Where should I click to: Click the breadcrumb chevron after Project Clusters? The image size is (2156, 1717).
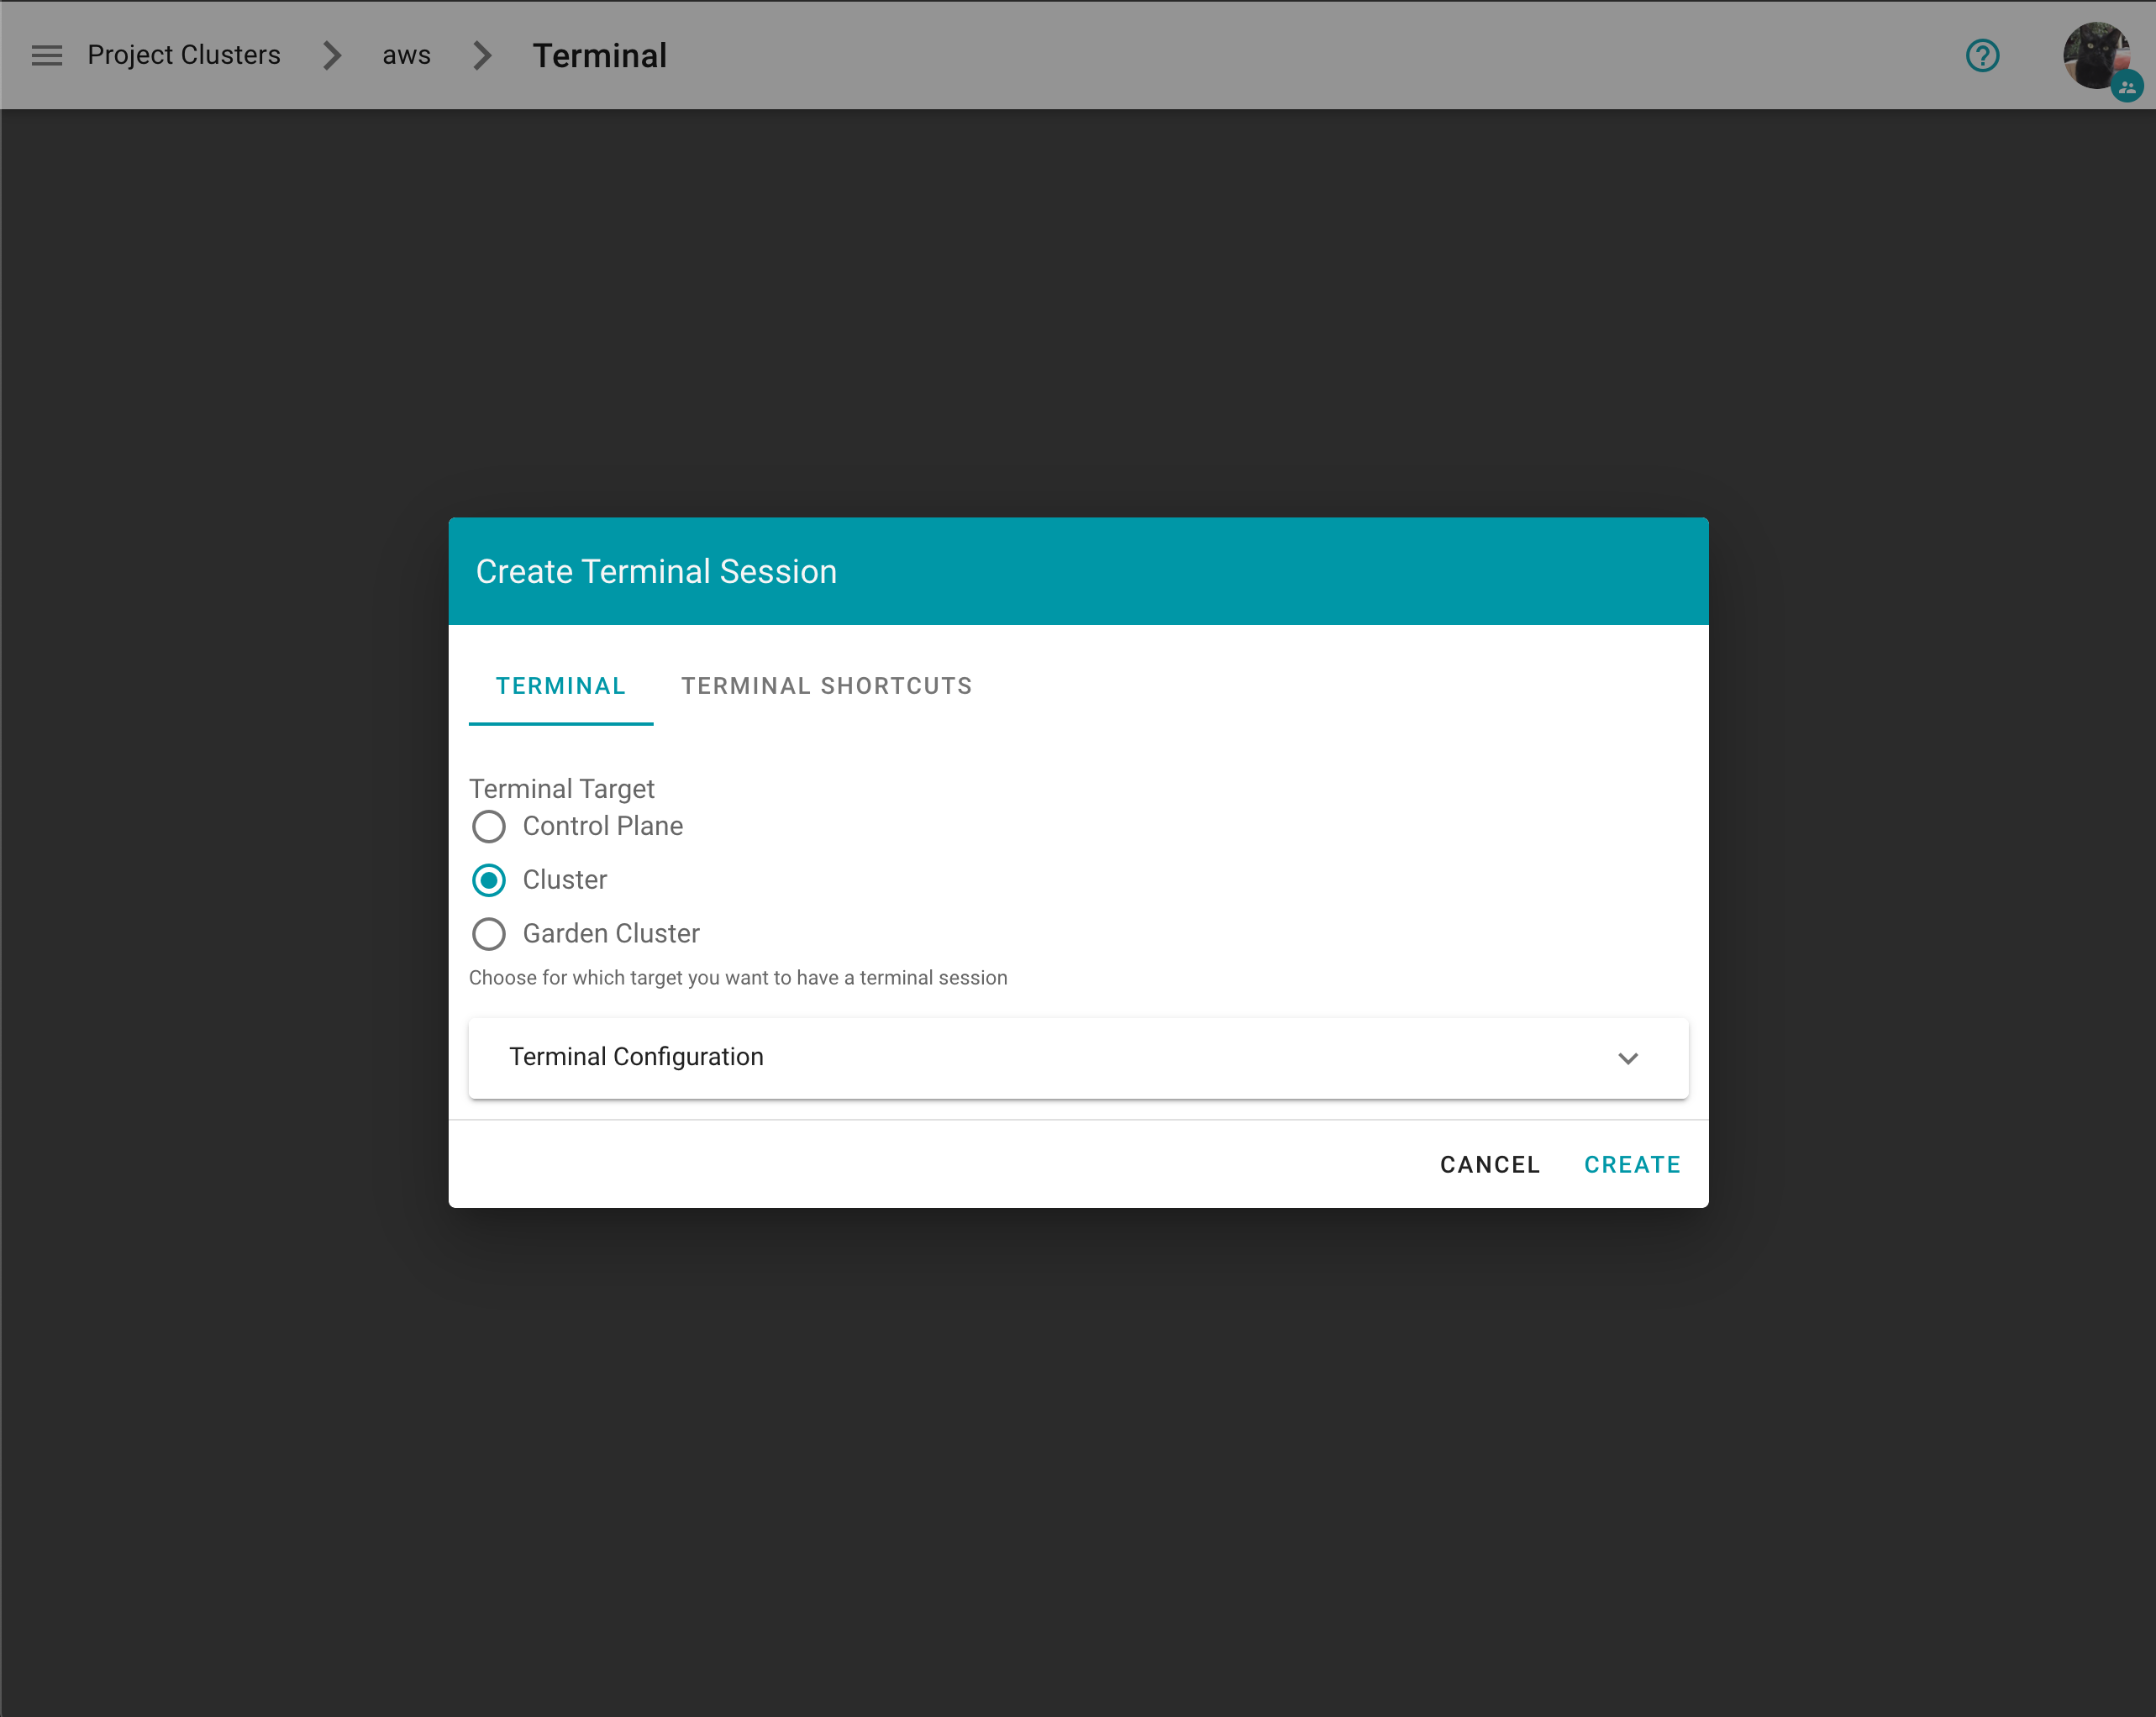click(x=333, y=55)
